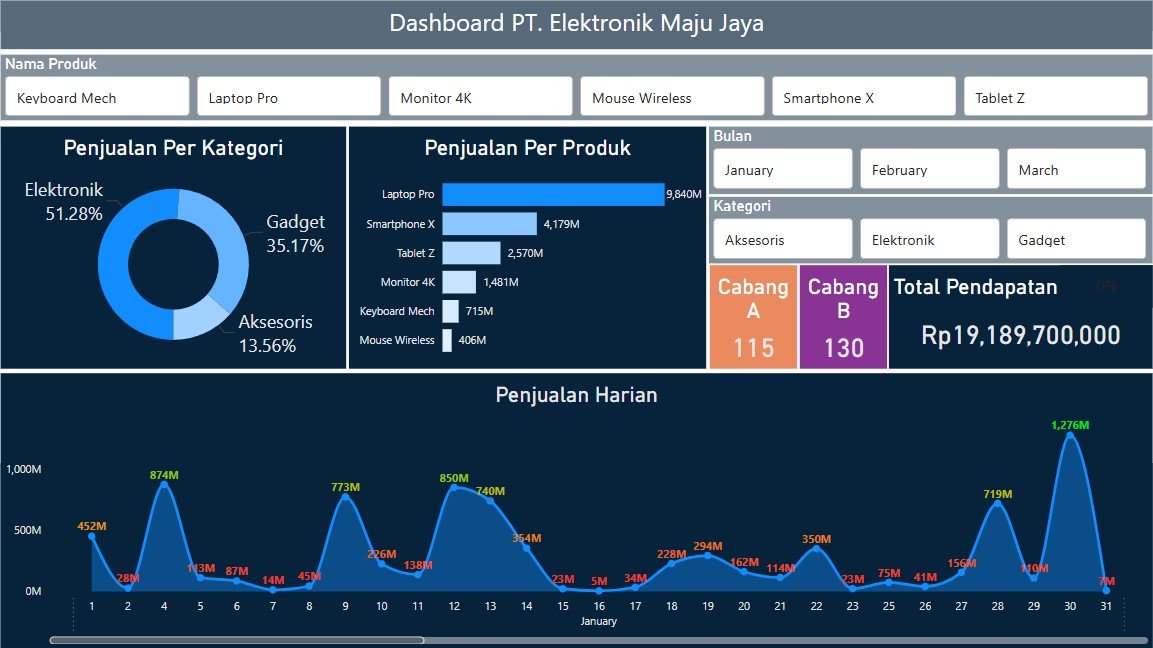This screenshot has height=648, width=1153.
Task: Select "Mouse Wireless" from the product slicer
Action: 671,95
